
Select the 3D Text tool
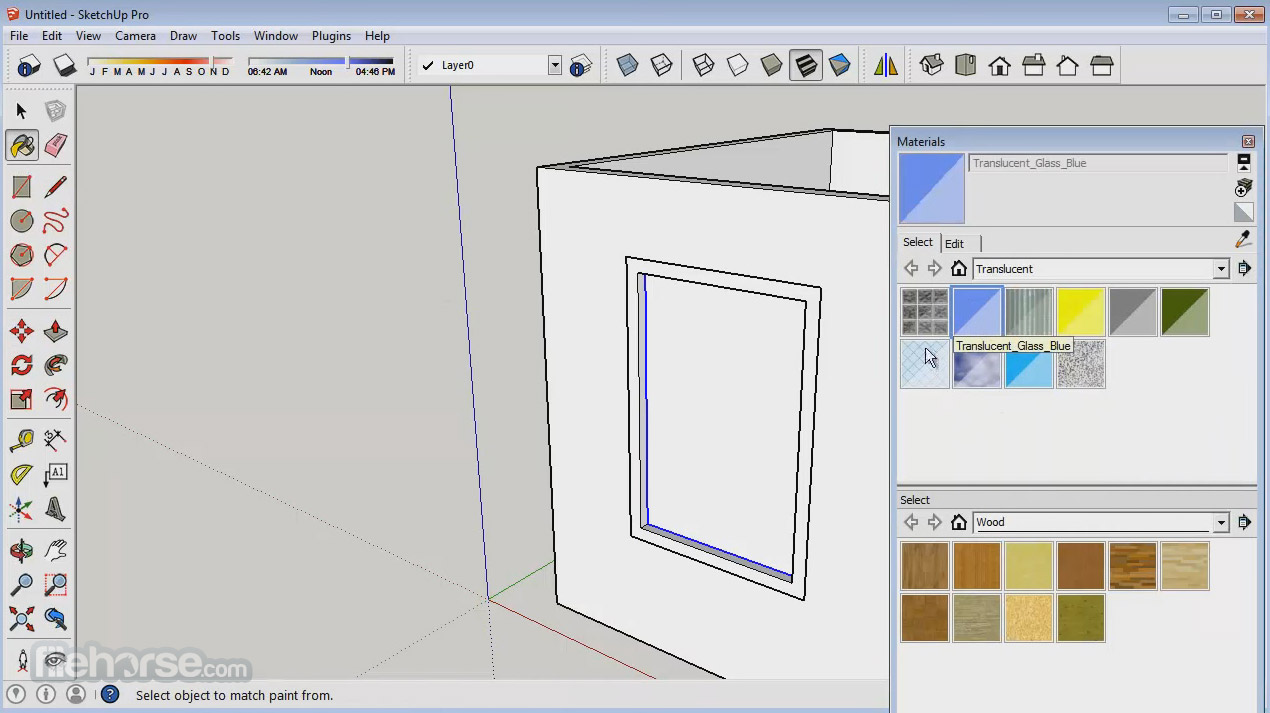[56, 510]
